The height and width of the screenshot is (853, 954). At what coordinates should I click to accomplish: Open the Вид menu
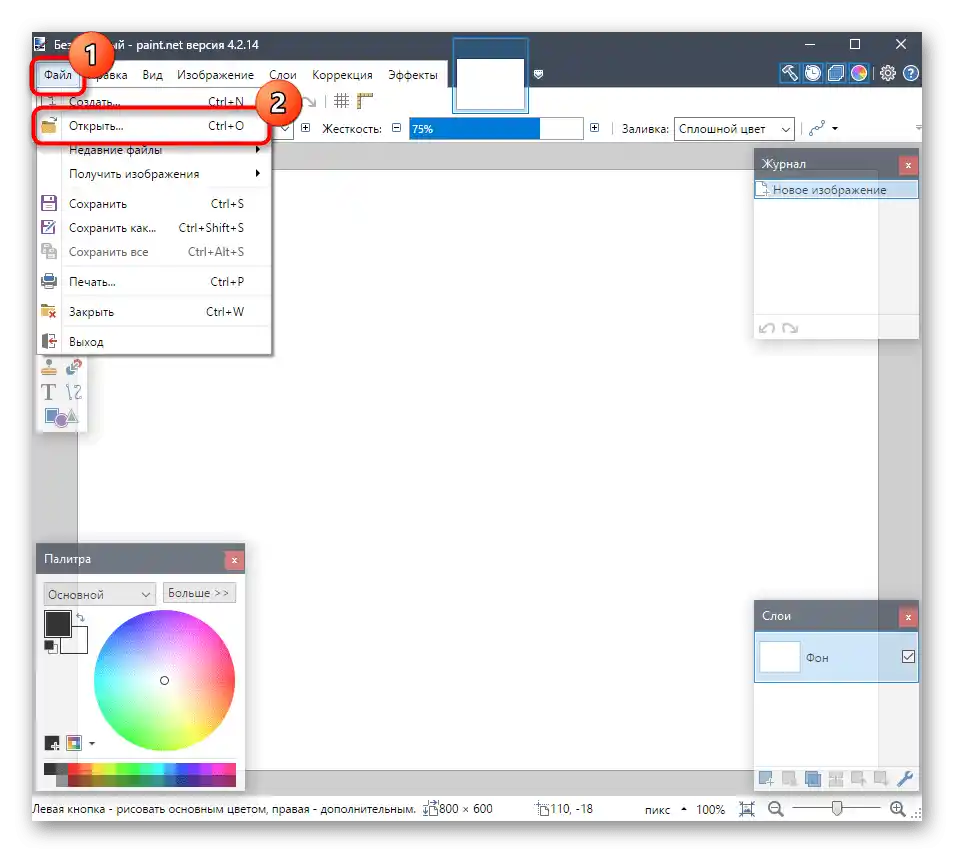153,75
